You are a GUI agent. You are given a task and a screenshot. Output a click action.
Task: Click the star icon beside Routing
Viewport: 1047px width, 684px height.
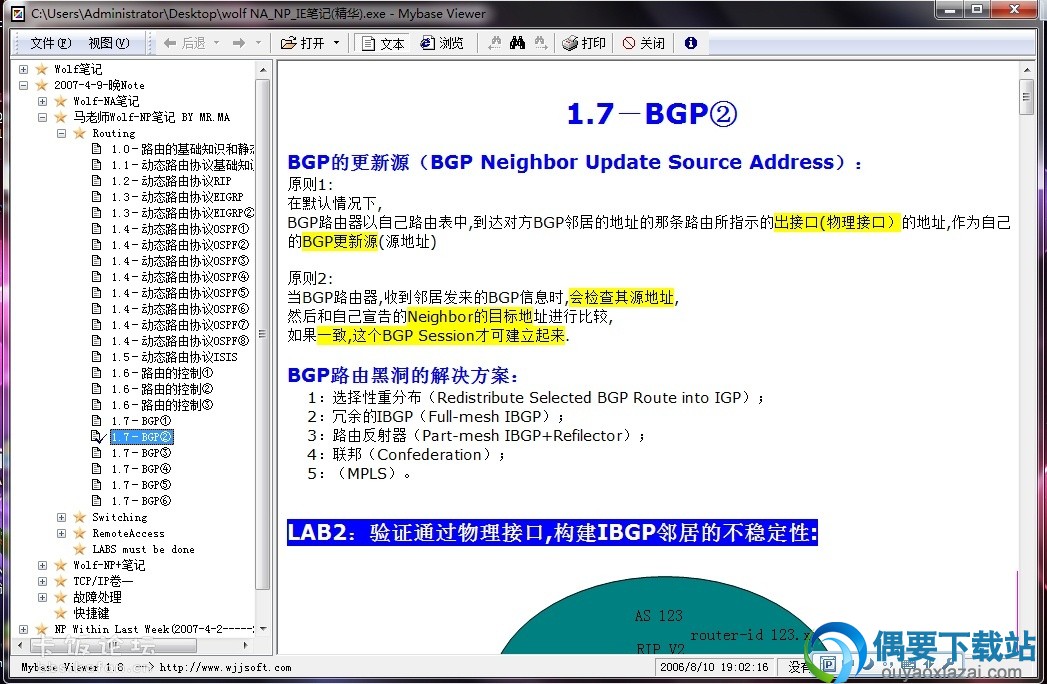[79, 134]
